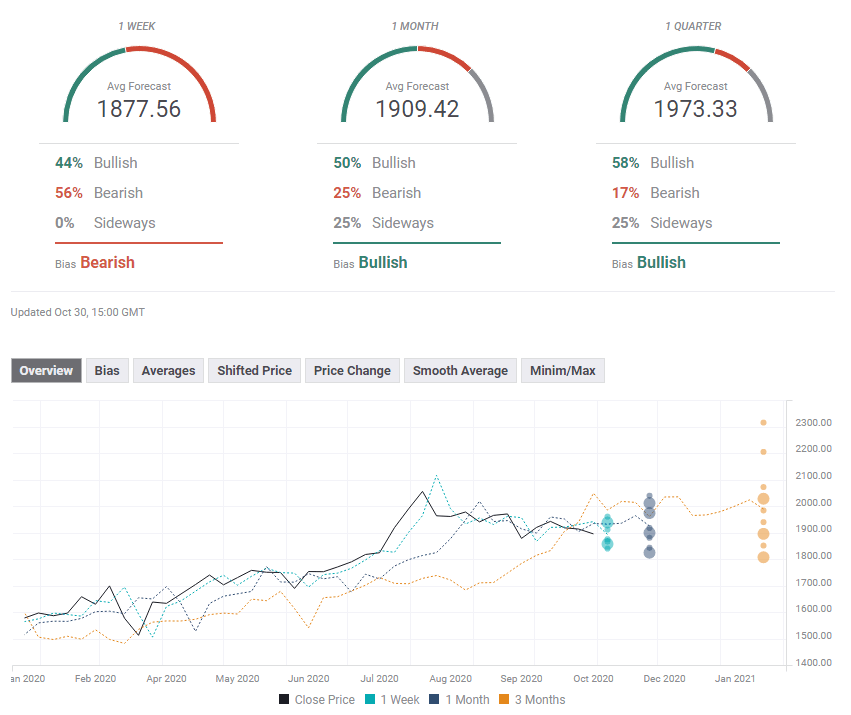Image resolution: width=851 pixels, height=715 pixels.
Task: Toggle the Close Price series in legend
Action: (x=316, y=700)
